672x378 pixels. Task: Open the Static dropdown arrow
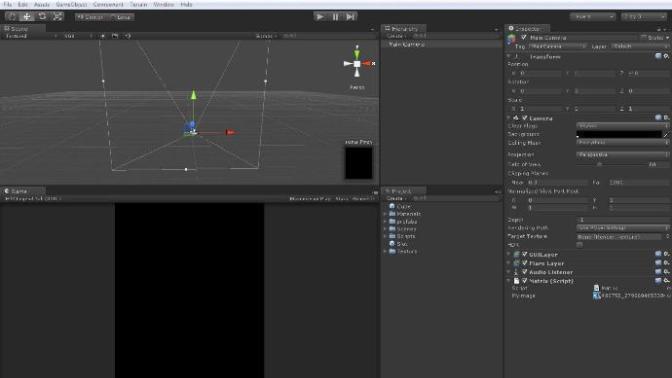click(x=667, y=38)
